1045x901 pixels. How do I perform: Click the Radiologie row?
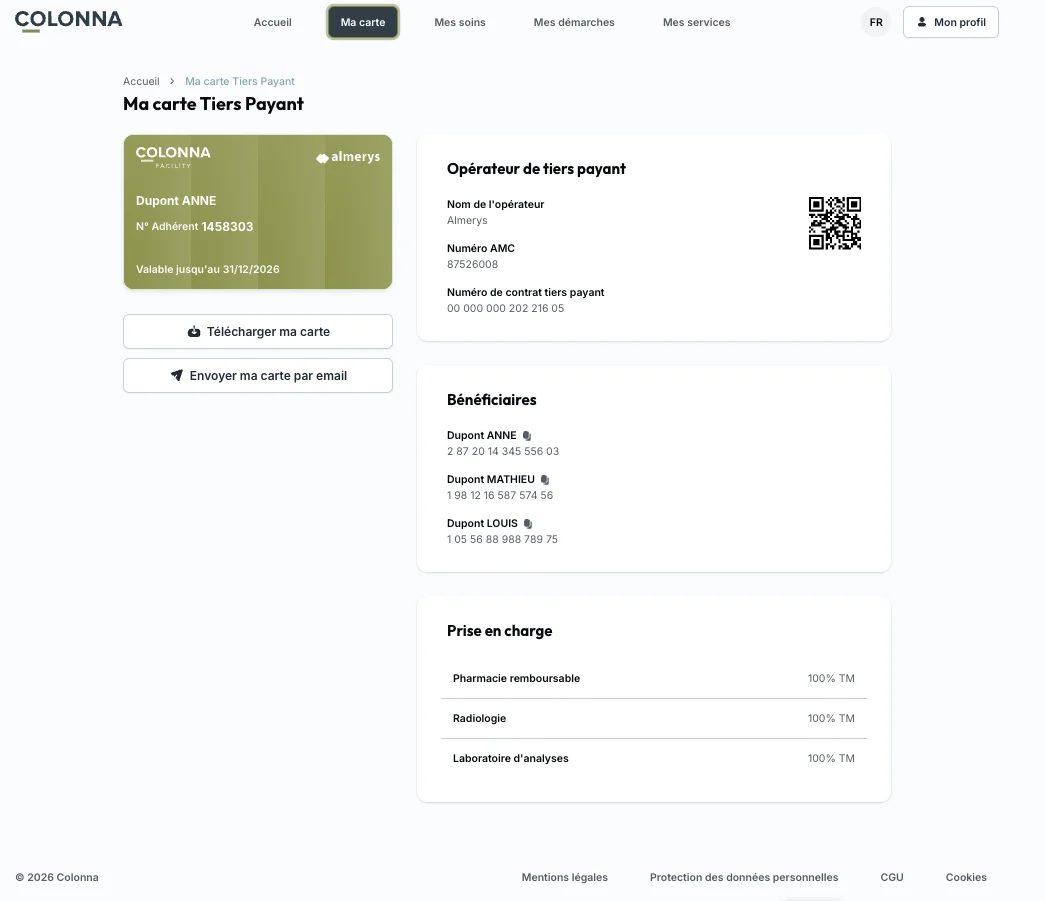(654, 718)
